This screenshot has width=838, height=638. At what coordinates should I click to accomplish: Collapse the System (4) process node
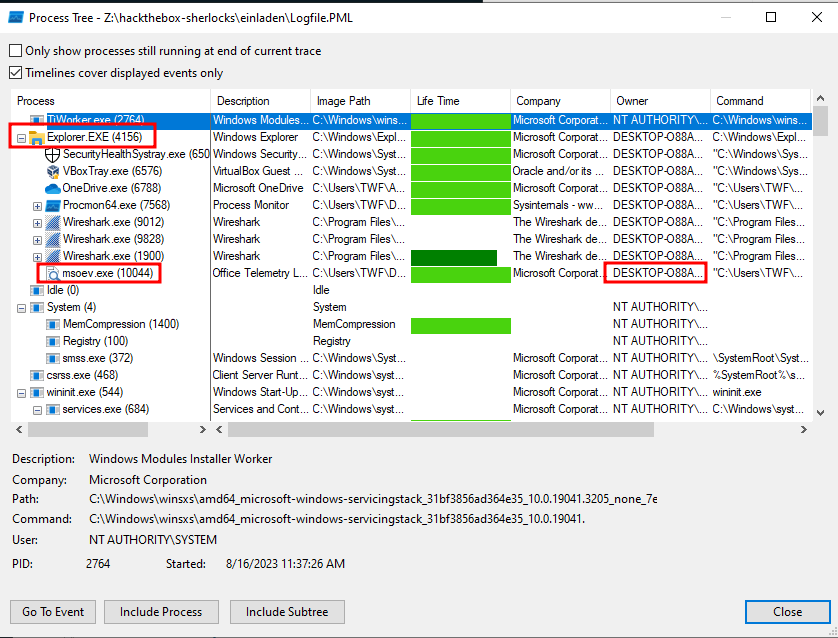pyautogui.click(x=23, y=307)
